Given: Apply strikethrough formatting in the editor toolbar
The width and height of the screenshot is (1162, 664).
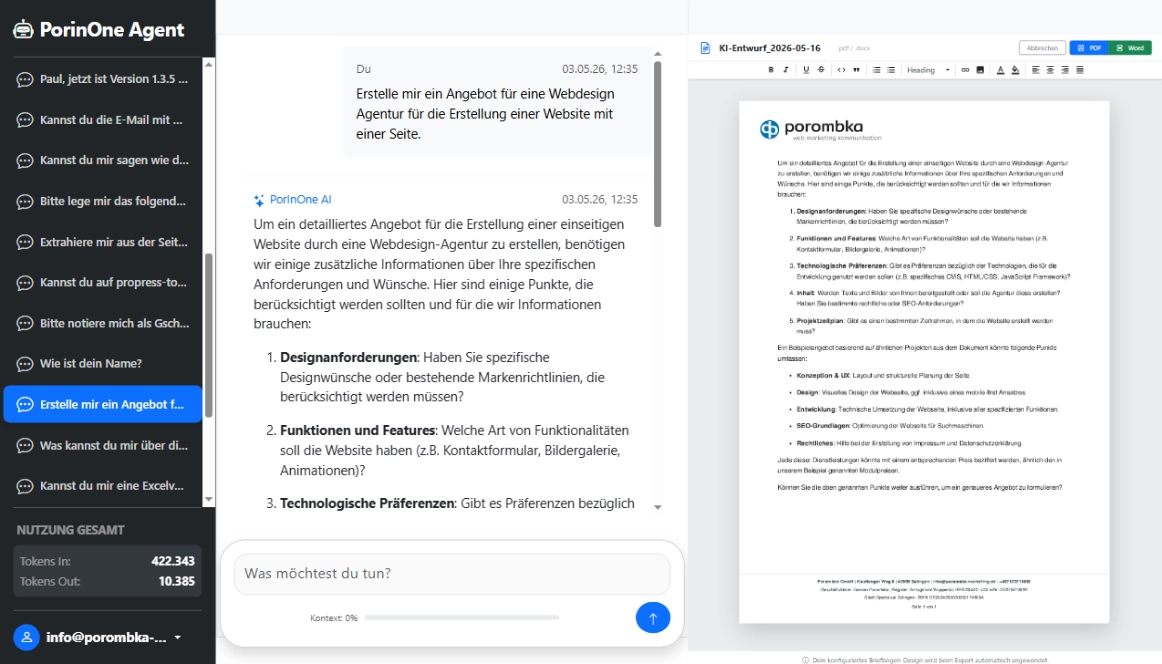Looking at the screenshot, I should click(821, 70).
